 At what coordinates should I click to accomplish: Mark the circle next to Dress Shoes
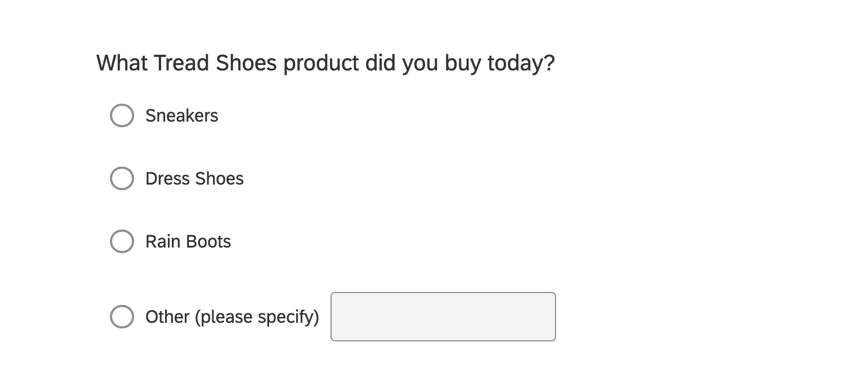pos(122,178)
